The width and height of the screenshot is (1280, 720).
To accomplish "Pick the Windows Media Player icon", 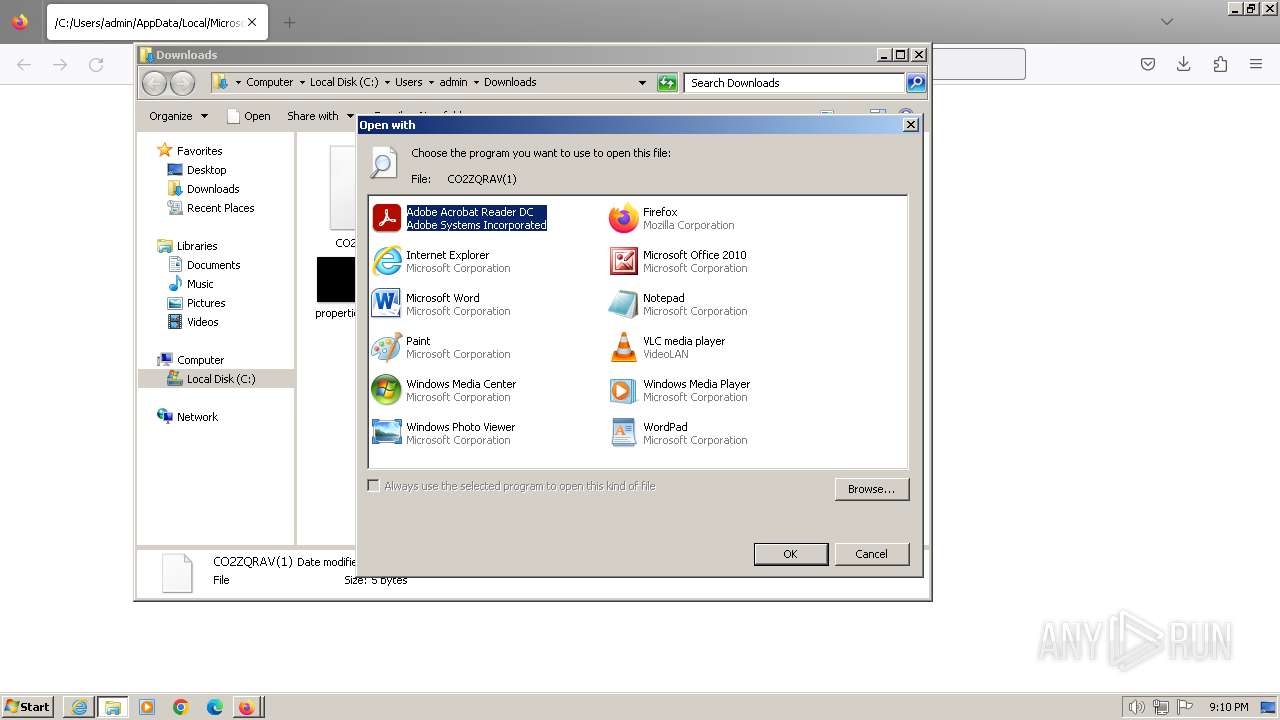I will tap(623, 390).
